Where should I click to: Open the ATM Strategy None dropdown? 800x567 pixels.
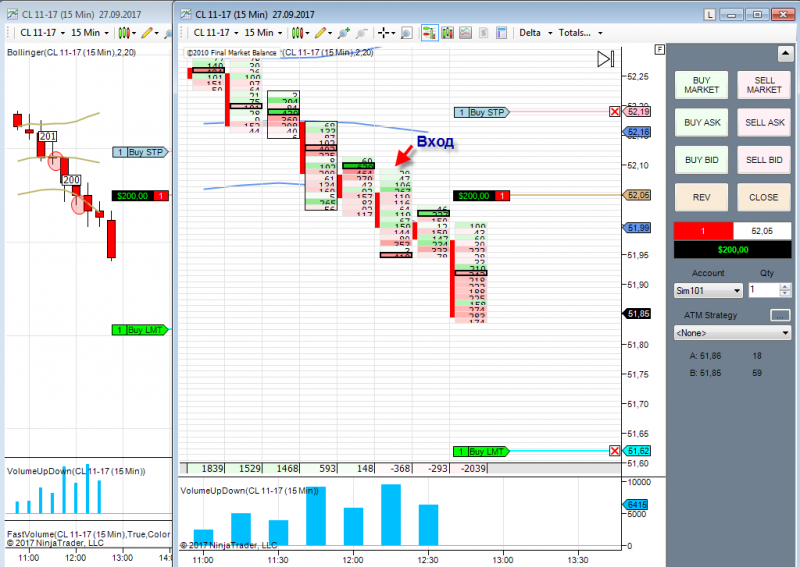[732, 333]
